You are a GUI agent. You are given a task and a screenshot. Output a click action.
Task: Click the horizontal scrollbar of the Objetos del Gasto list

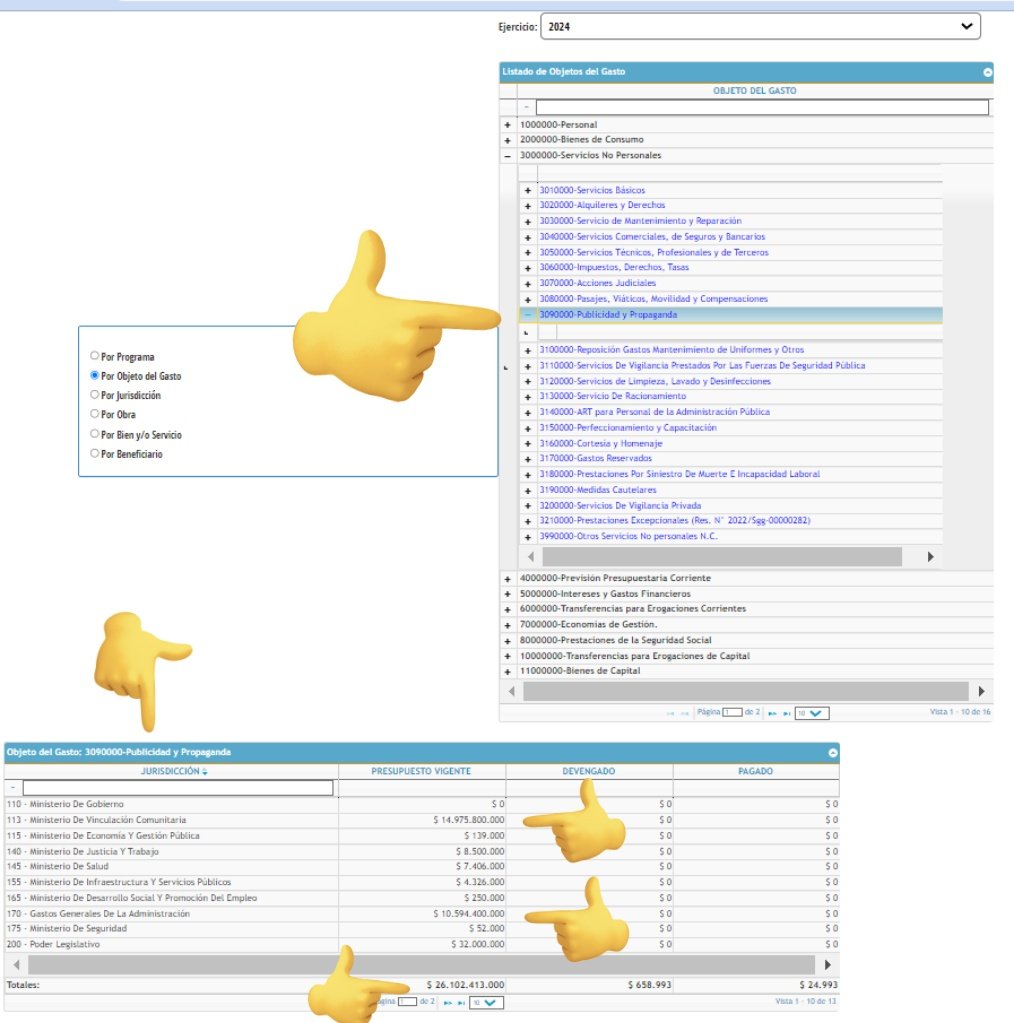pos(746,691)
